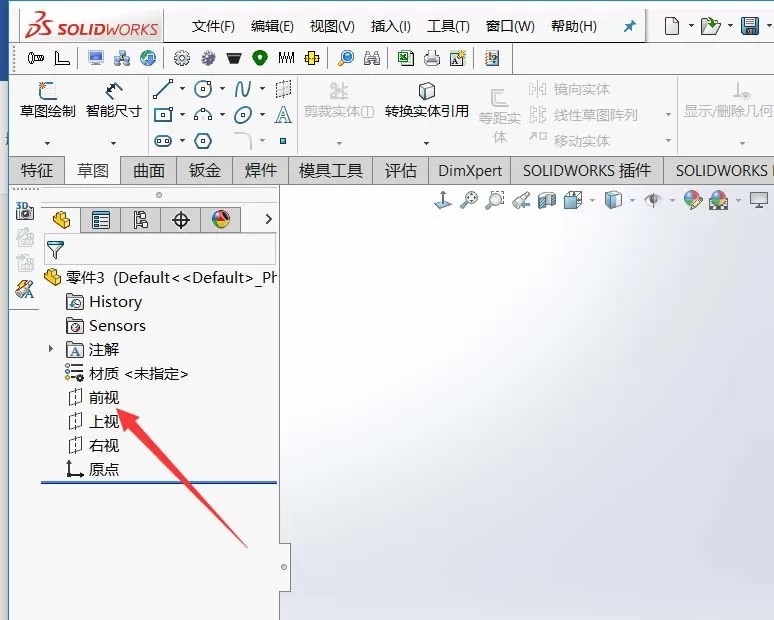Click the Edit Appearance color ball icon
This screenshot has width=774, height=620.
693,200
